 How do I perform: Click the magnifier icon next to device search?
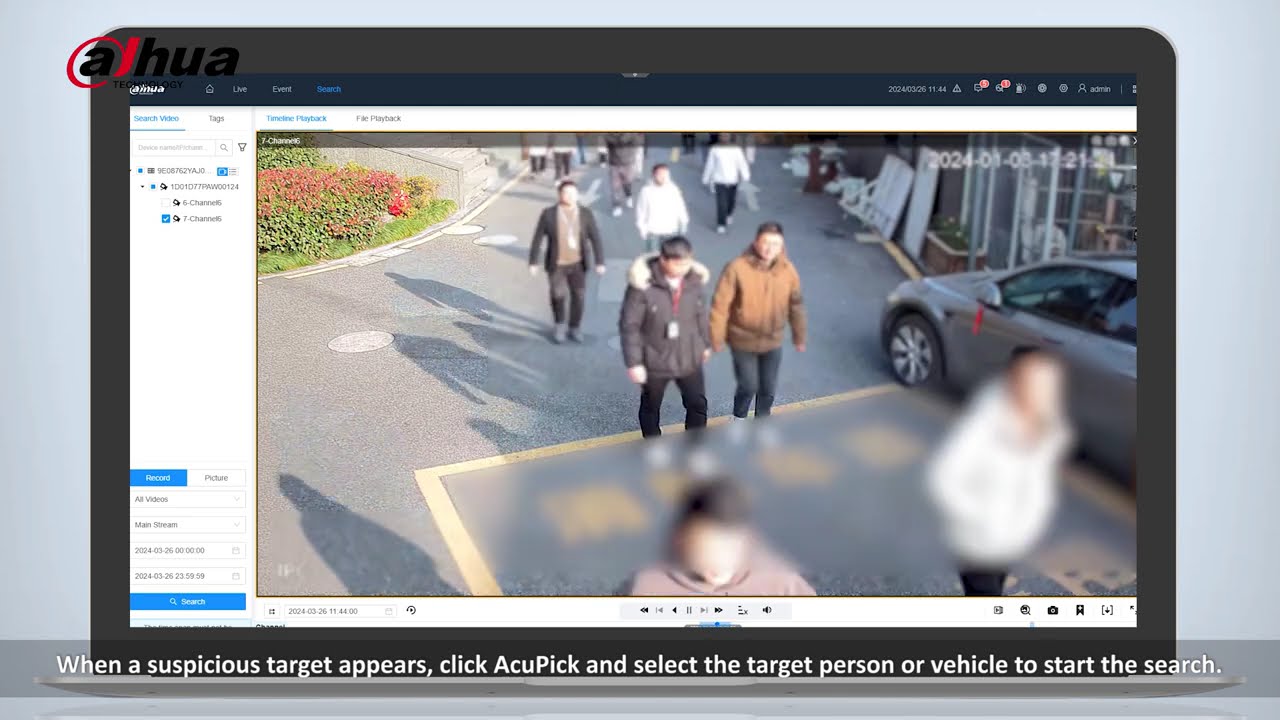pyautogui.click(x=224, y=147)
